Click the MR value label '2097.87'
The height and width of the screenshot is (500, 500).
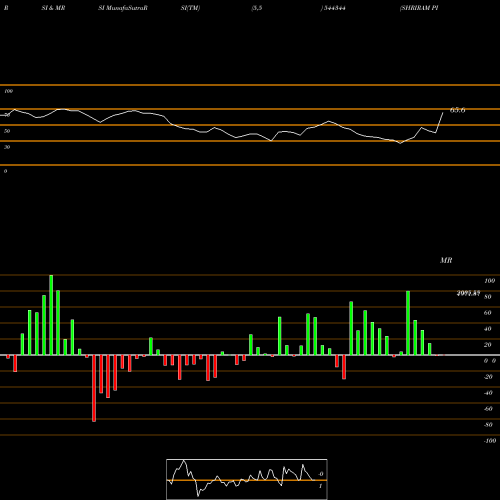tap(468, 293)
